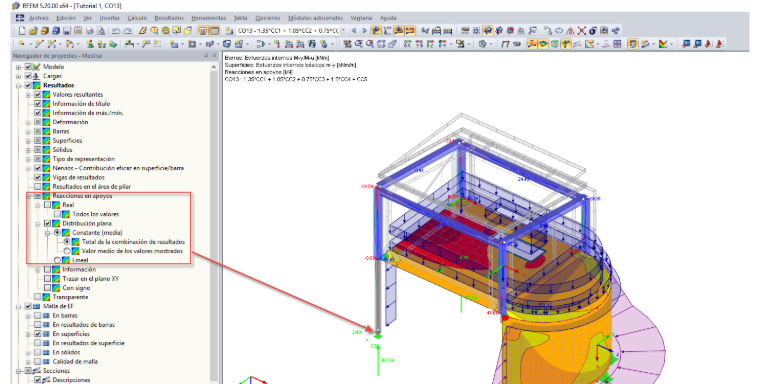Select Constante (media) radio button
760x384 pixels.
pyautogui.click(x=57, y=233)
